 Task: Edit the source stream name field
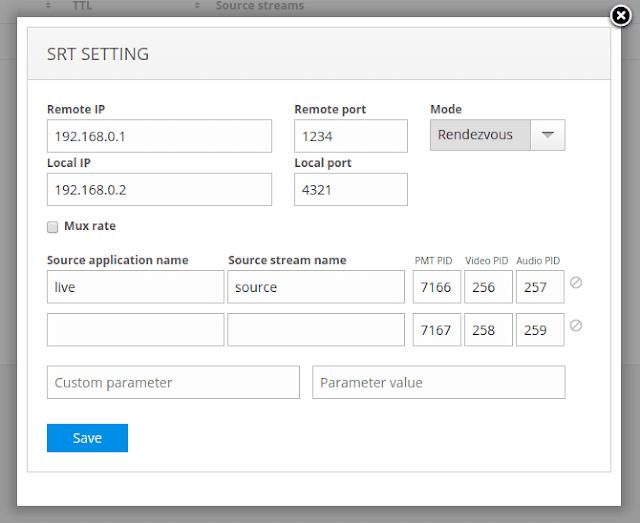[316, 287]
